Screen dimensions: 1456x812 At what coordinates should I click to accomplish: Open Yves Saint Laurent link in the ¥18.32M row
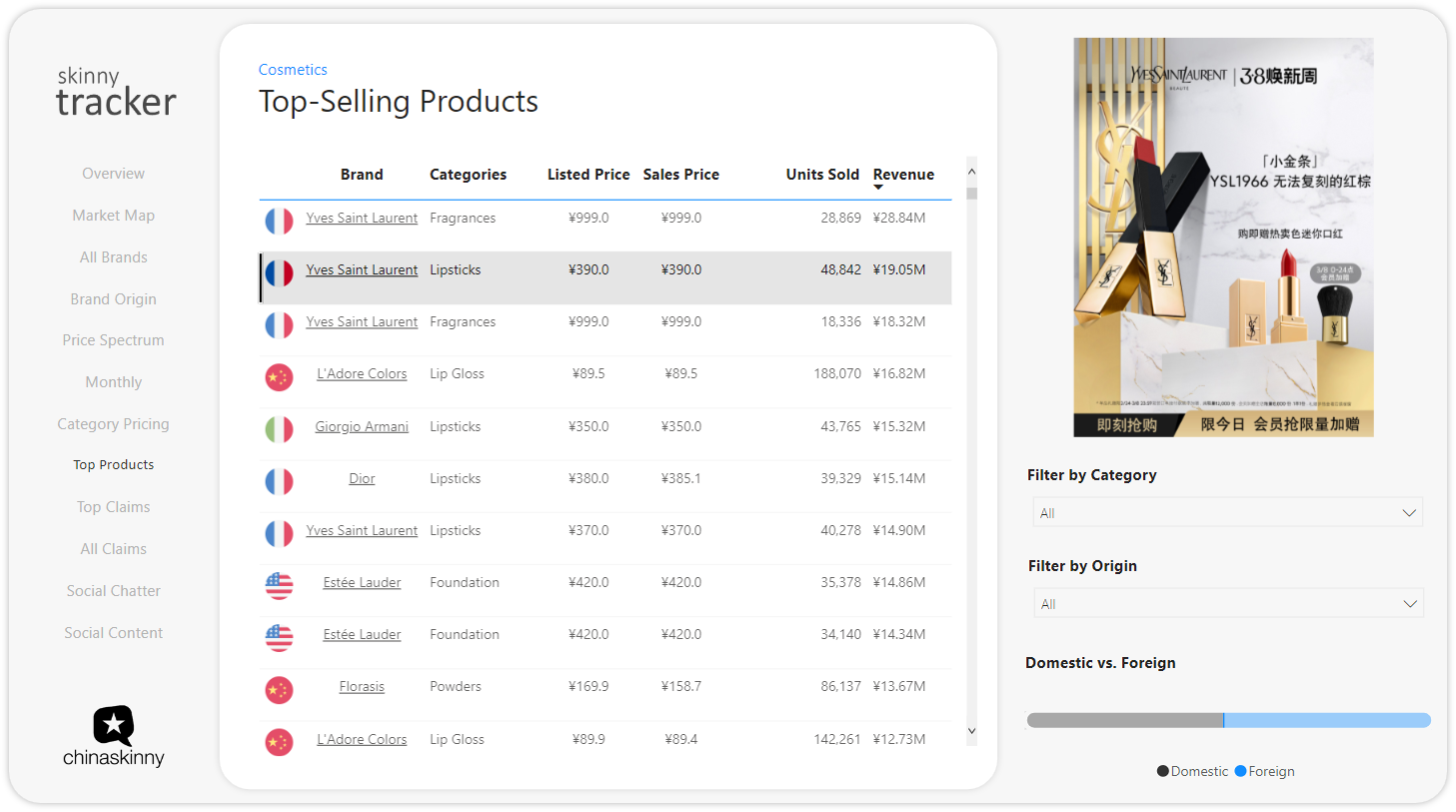click(x=362, y=322)
